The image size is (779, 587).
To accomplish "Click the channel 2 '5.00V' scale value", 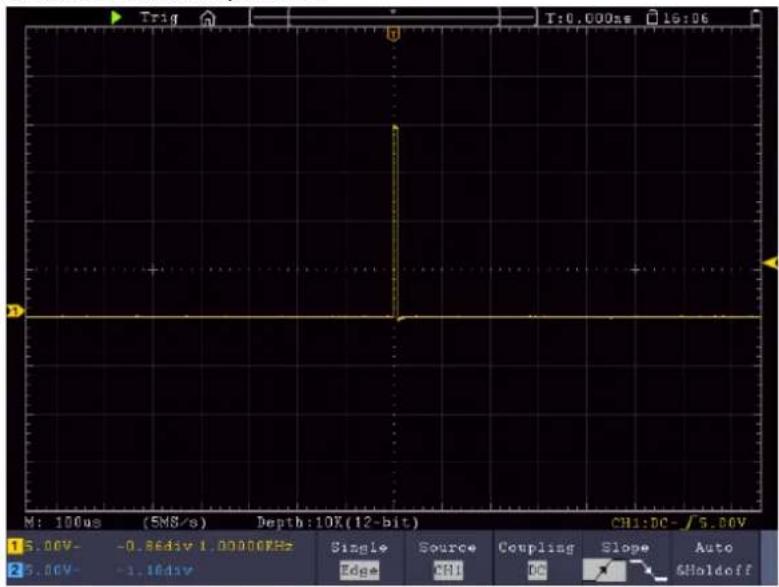I will point(52,570).
